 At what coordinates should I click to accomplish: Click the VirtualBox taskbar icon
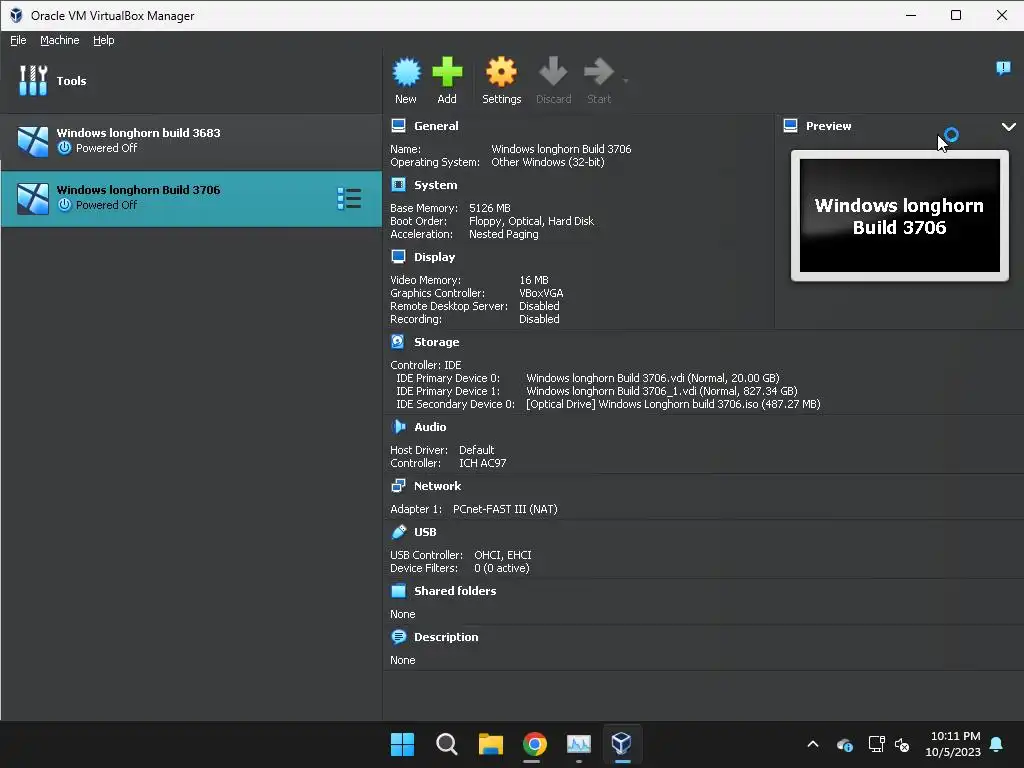pyautogui.click(x=621, y=744)
